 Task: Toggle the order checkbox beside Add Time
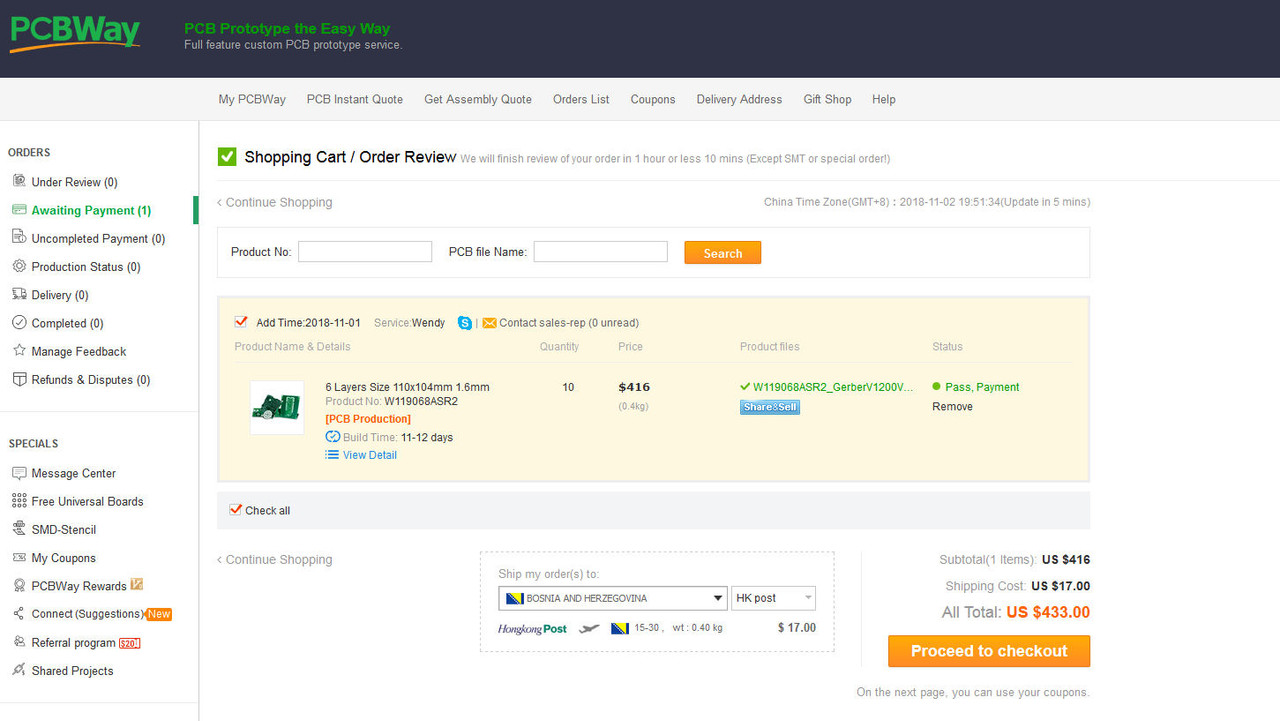coord(240,322)
